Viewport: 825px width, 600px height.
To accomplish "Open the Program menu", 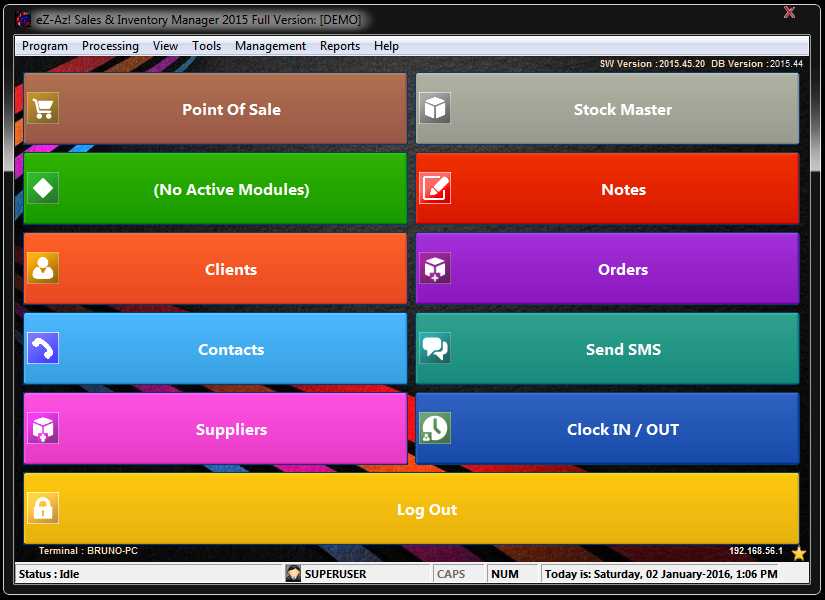I will pos(43,45).
